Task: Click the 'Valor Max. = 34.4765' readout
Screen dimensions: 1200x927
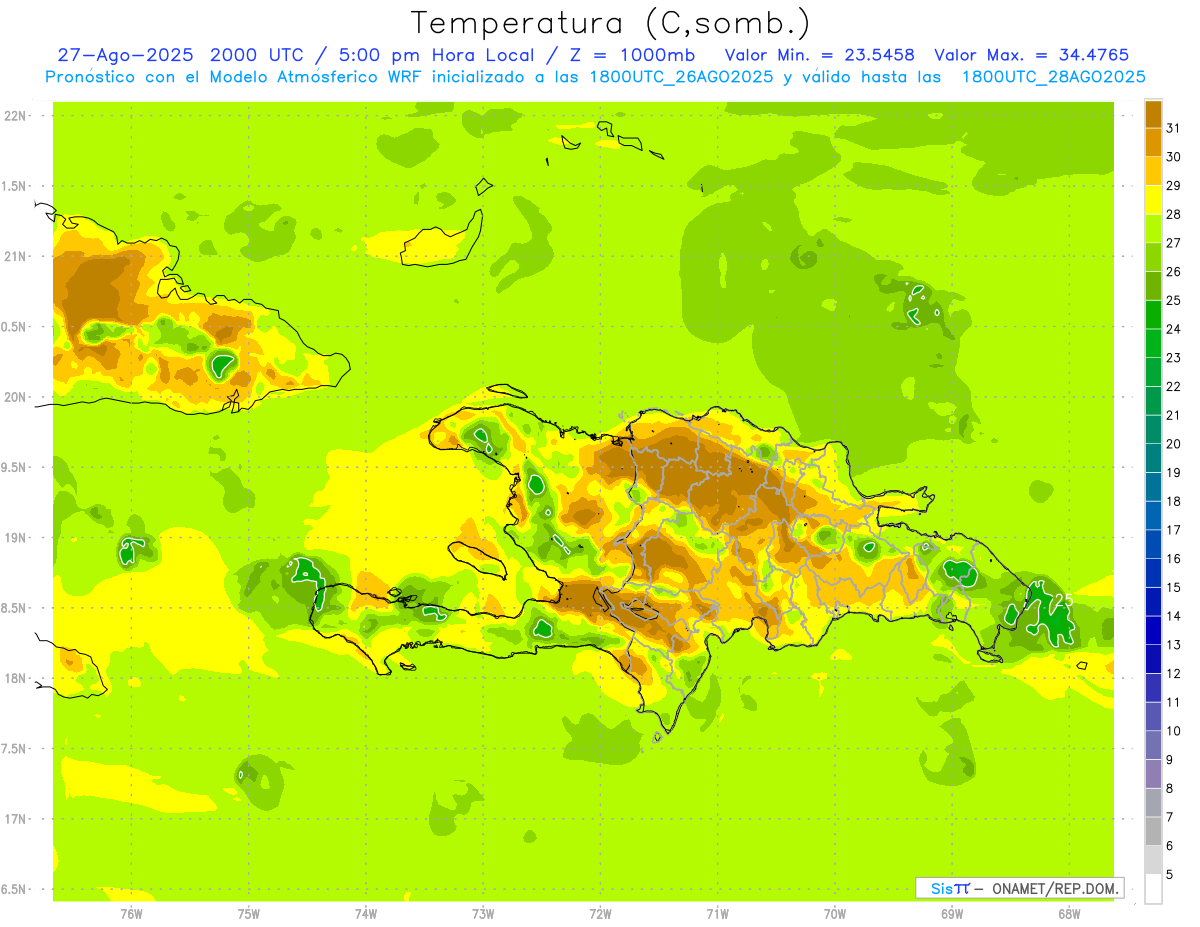Action: 1031,55
